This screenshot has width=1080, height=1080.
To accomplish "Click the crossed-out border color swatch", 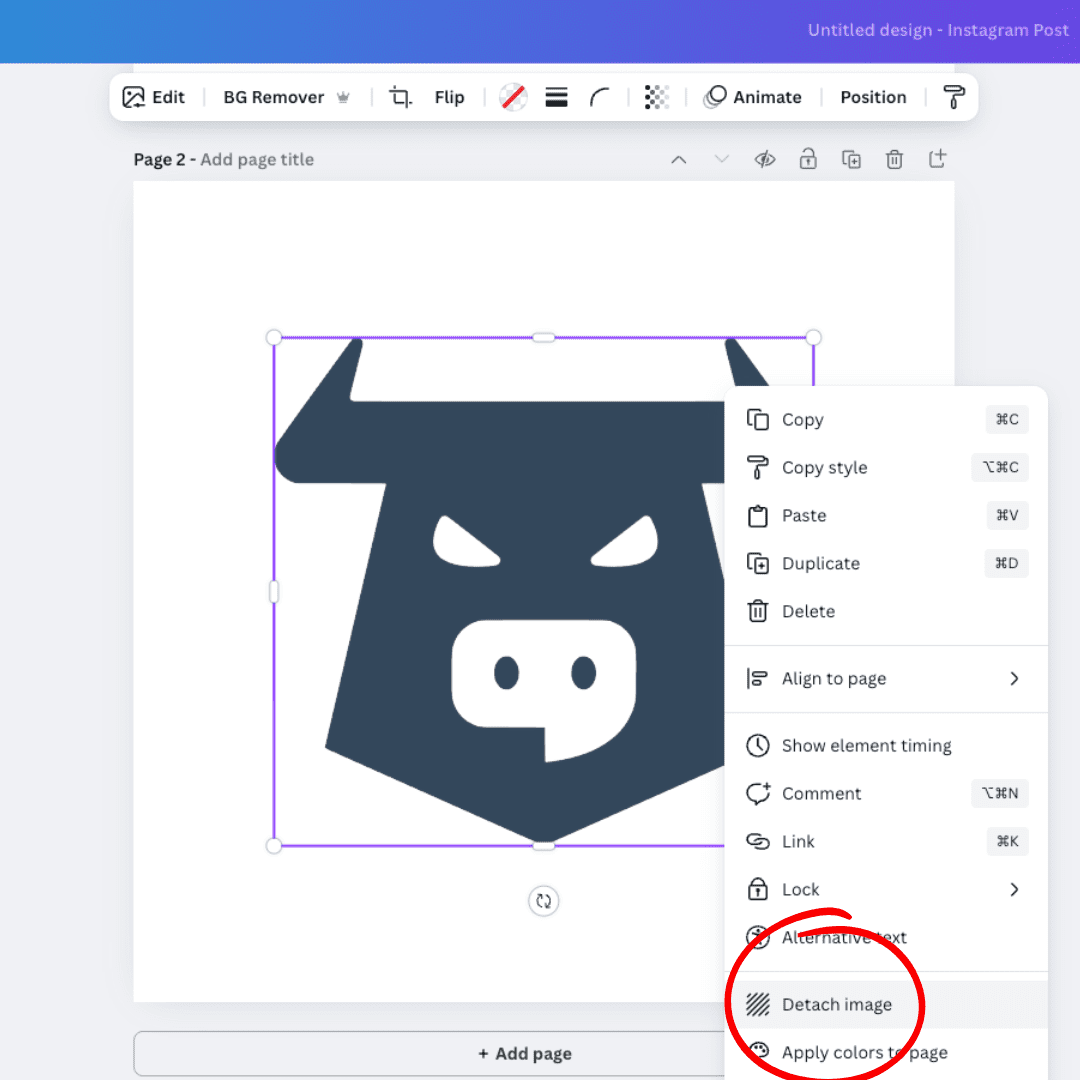I will pyautogui.click(x=513, y=97).
